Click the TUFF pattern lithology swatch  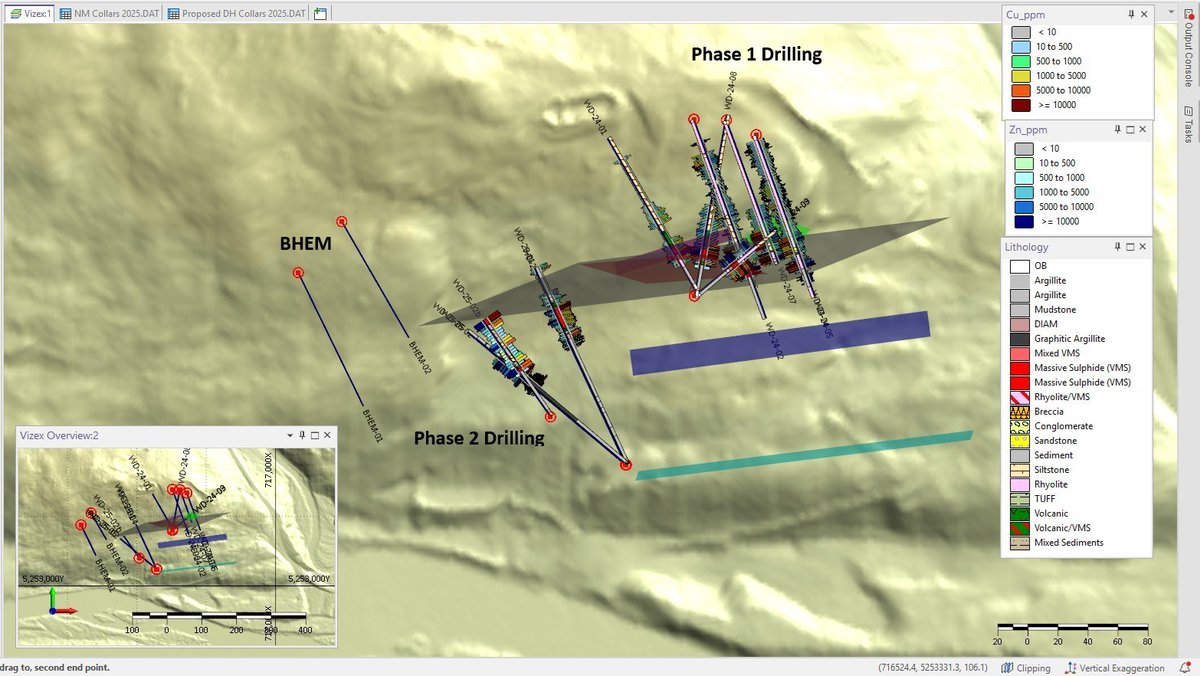(1018, 498)
